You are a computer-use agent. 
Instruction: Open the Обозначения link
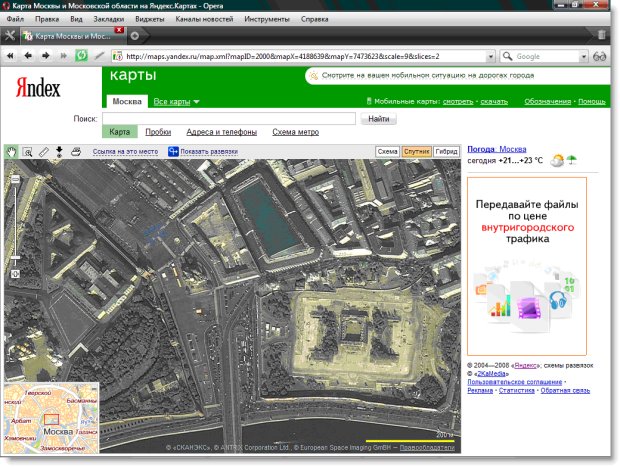coord(548,102)
